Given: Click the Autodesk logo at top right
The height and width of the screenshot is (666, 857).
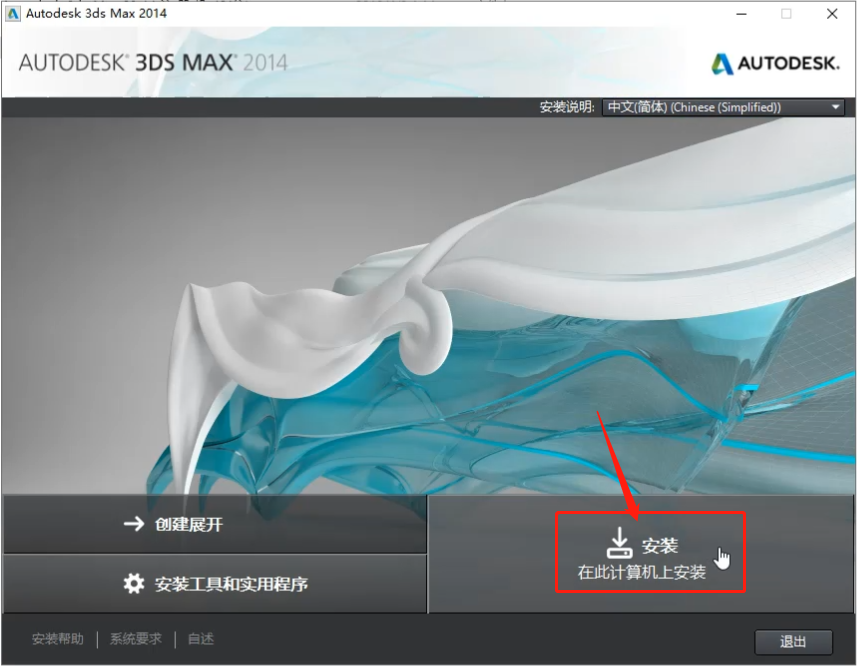Looking at the screenshot, I should 722,62.
